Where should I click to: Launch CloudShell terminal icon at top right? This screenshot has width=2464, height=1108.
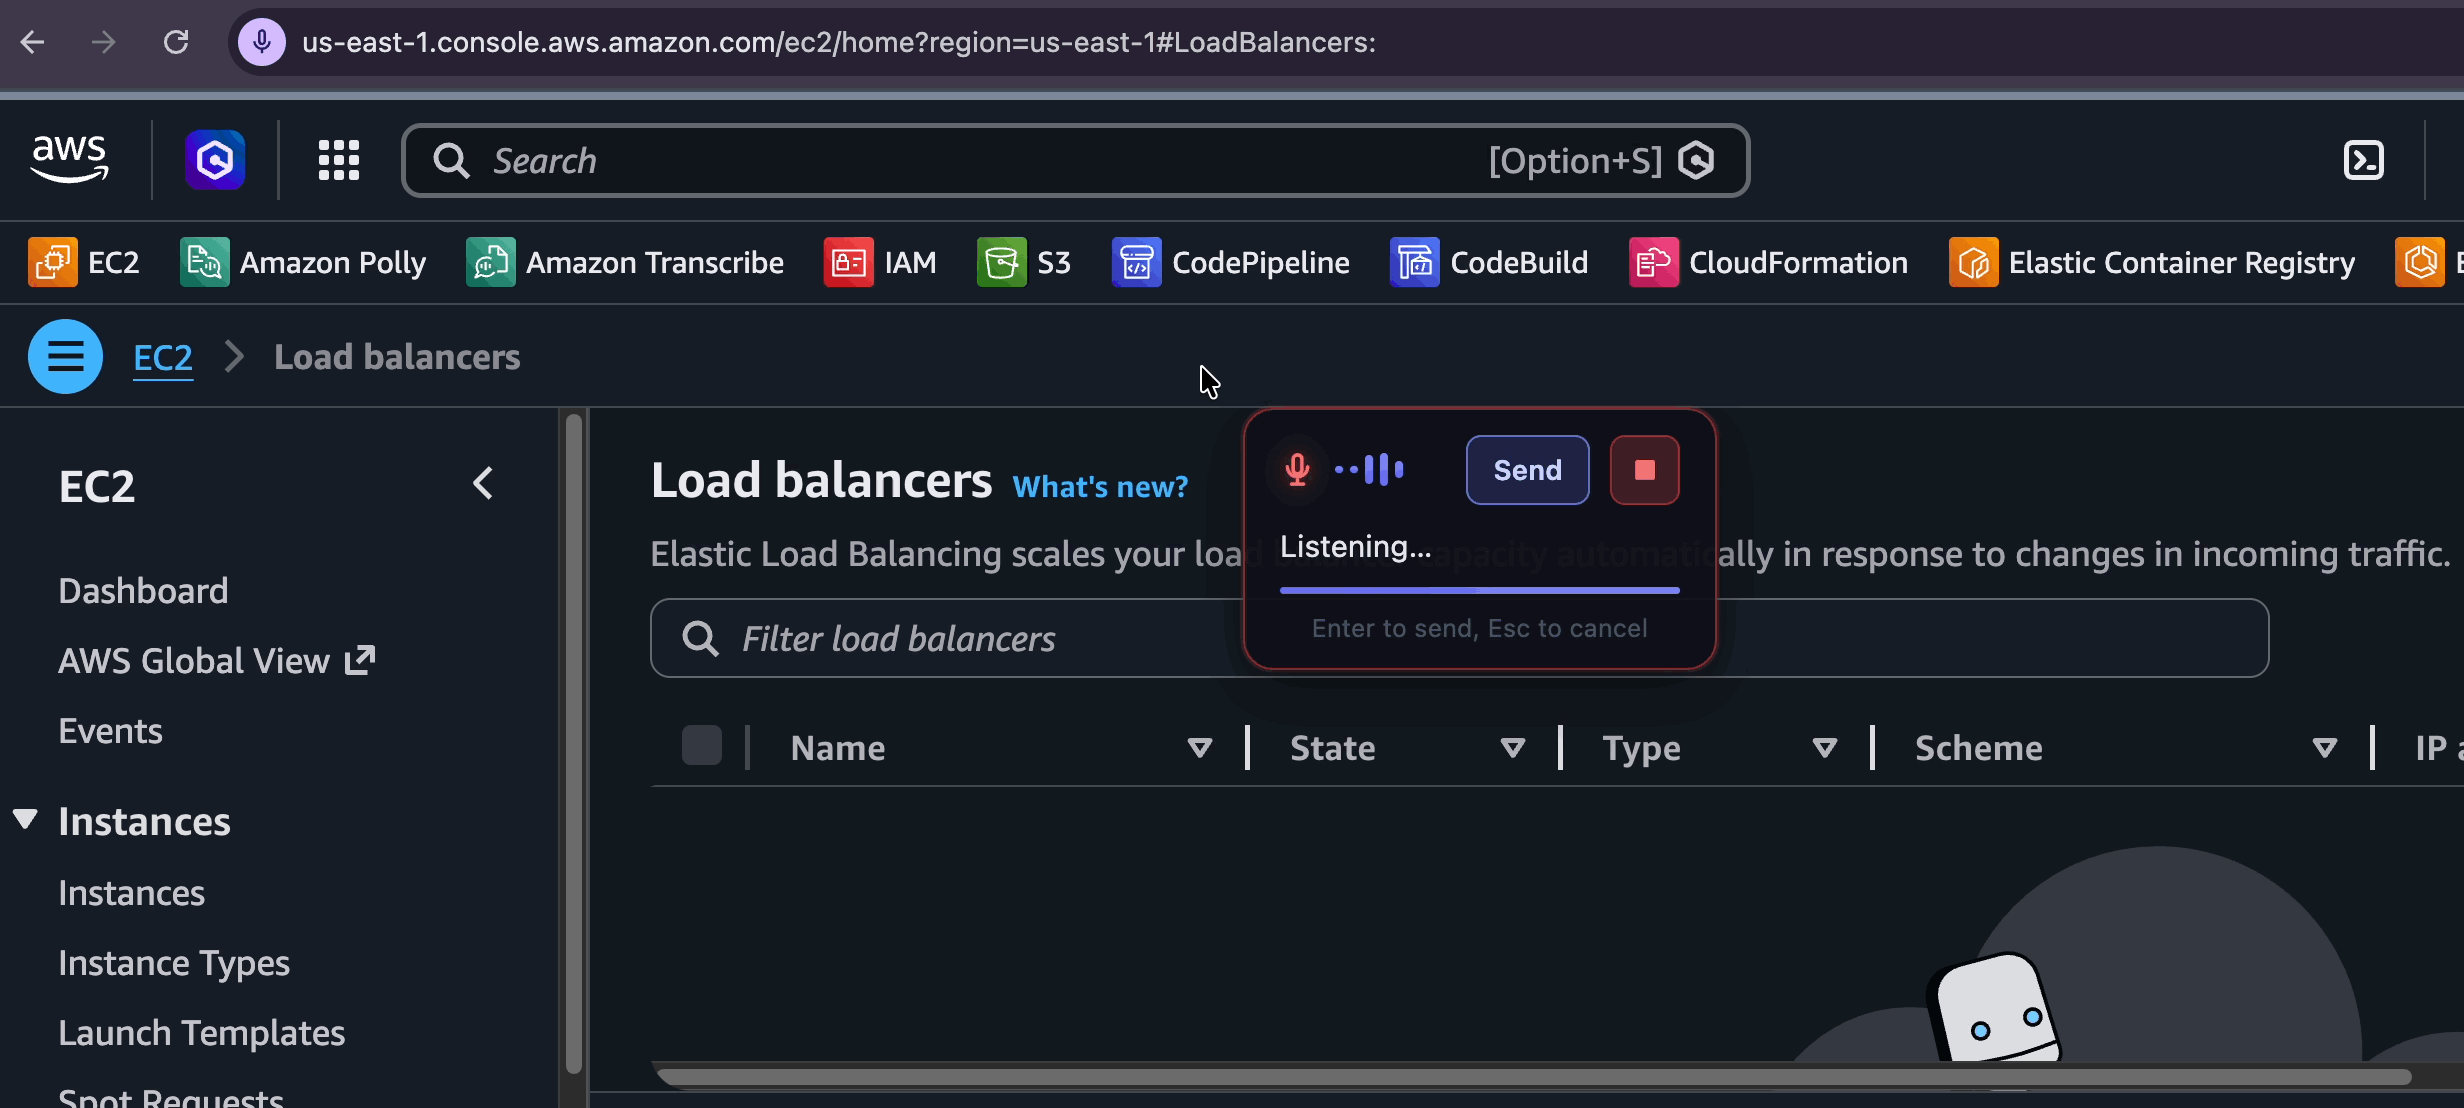[2364, 160]
